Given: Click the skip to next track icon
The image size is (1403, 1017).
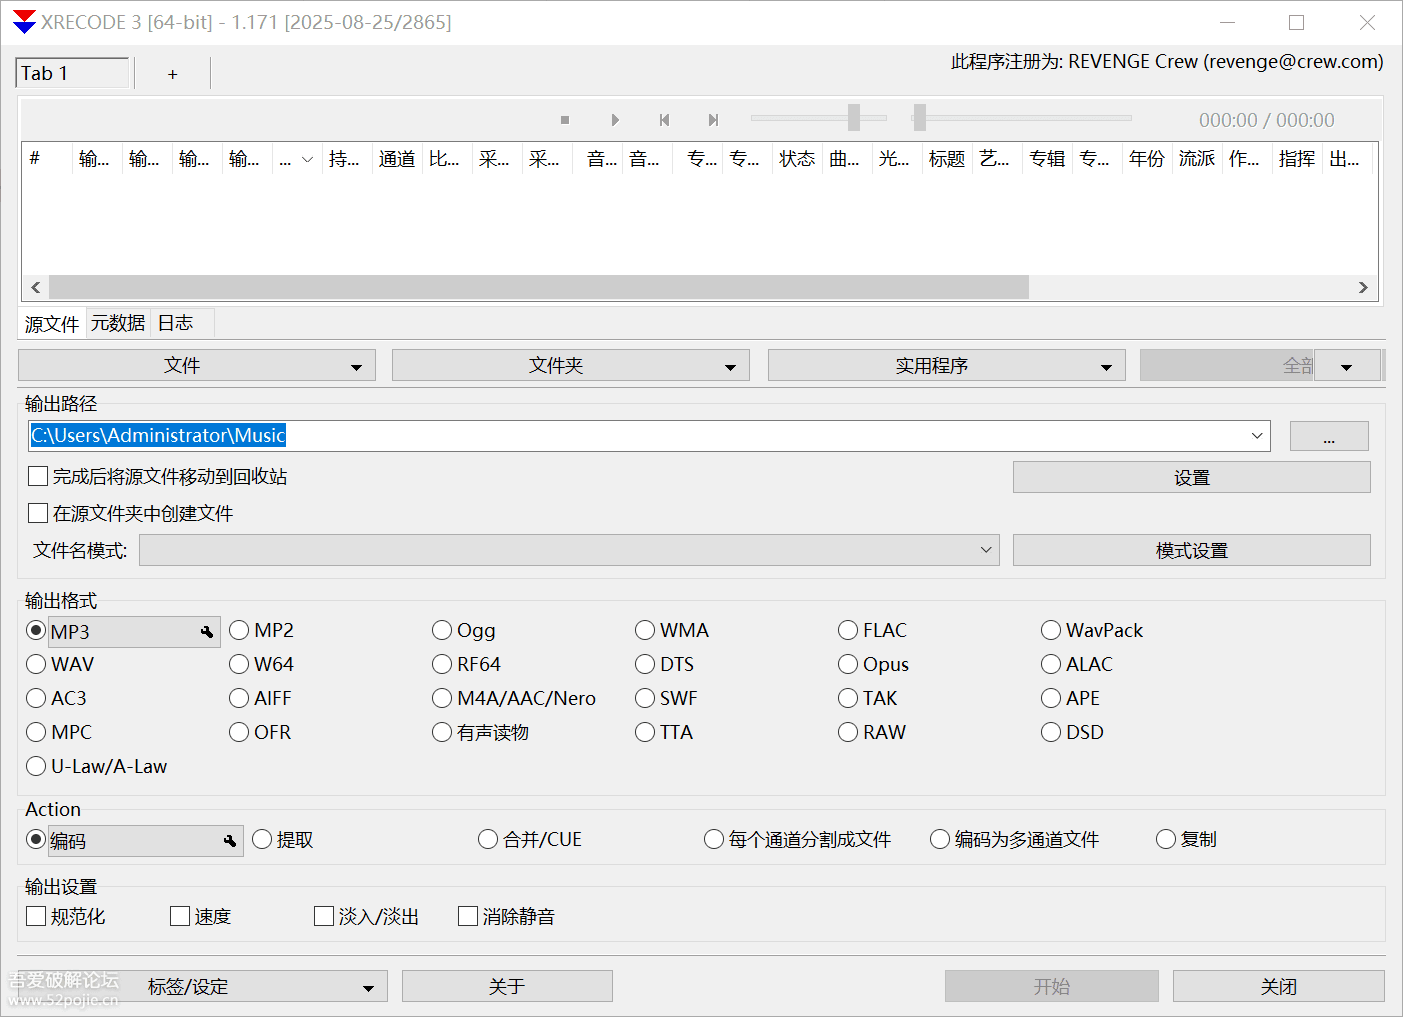Looking at the screenshot, I should (713, 119).
